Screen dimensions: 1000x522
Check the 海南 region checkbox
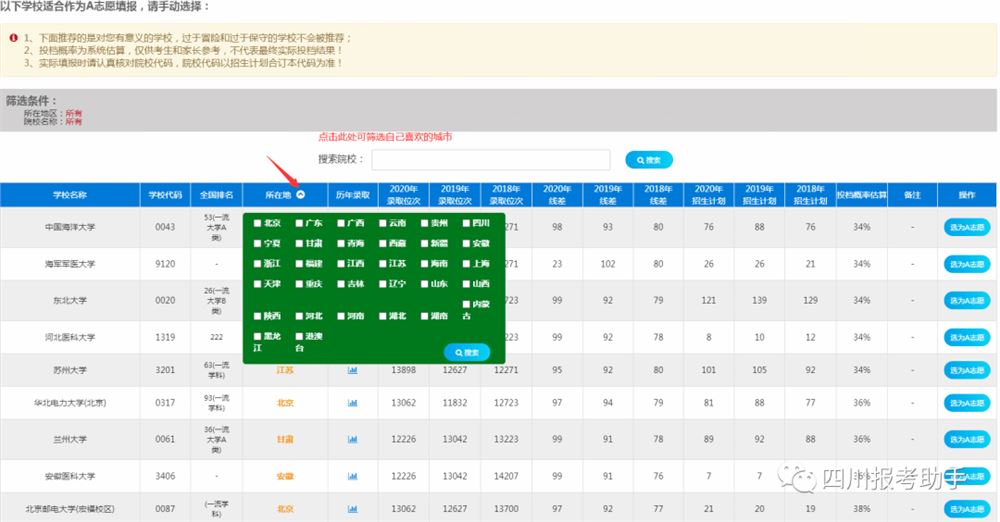[x=425, y=264]
